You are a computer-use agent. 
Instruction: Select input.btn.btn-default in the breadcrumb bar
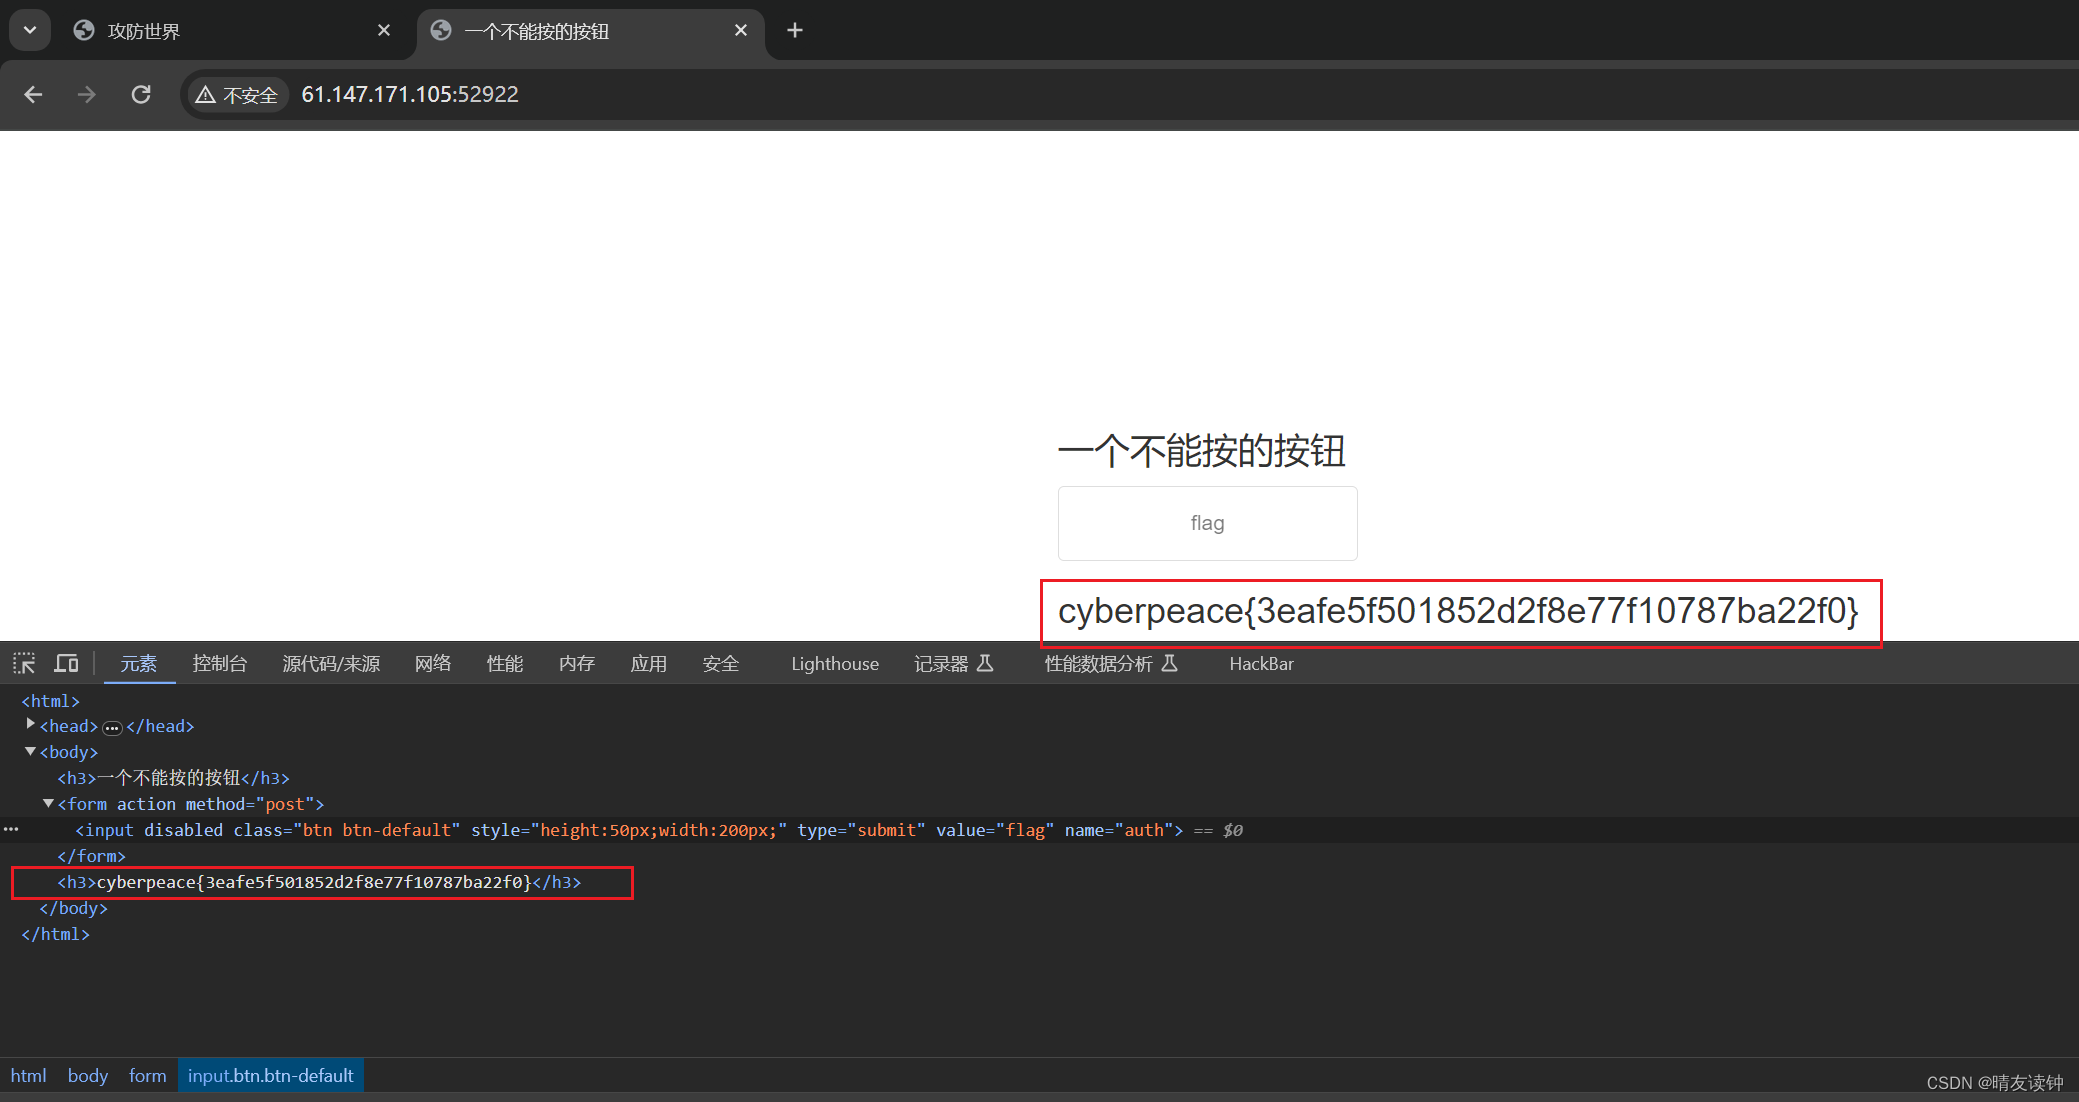tap(270, 1075)
